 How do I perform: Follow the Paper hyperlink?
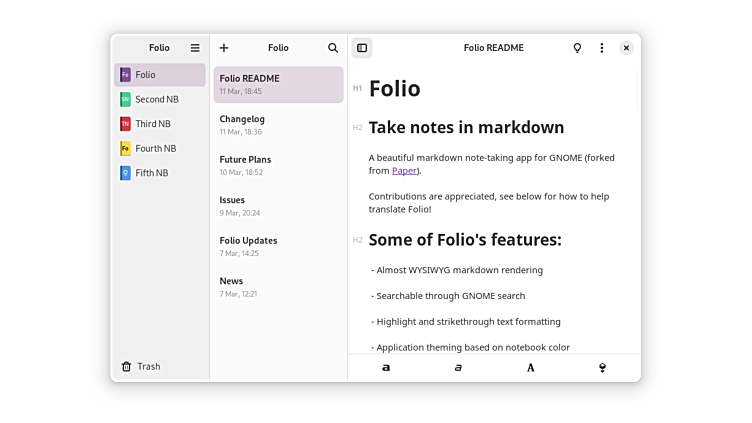pos(404,171)
